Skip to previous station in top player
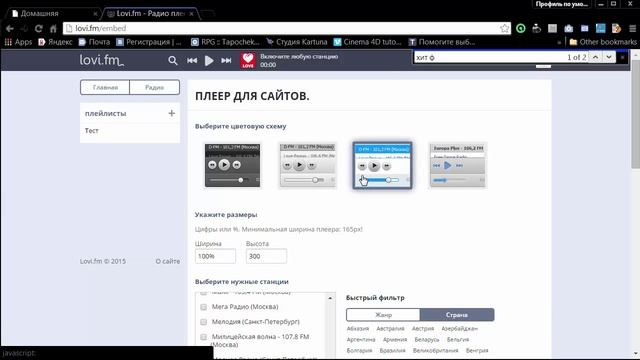 tap(192, 60)
